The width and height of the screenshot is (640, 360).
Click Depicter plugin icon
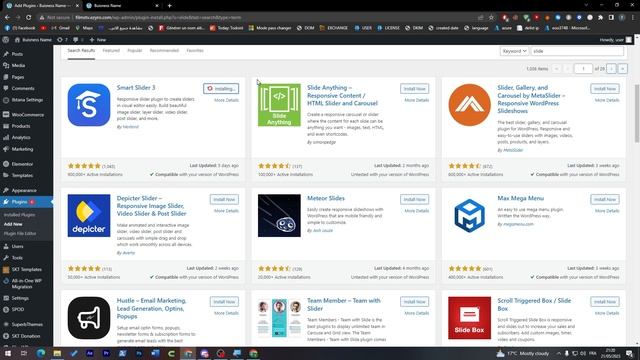click(x=89, y=216)
